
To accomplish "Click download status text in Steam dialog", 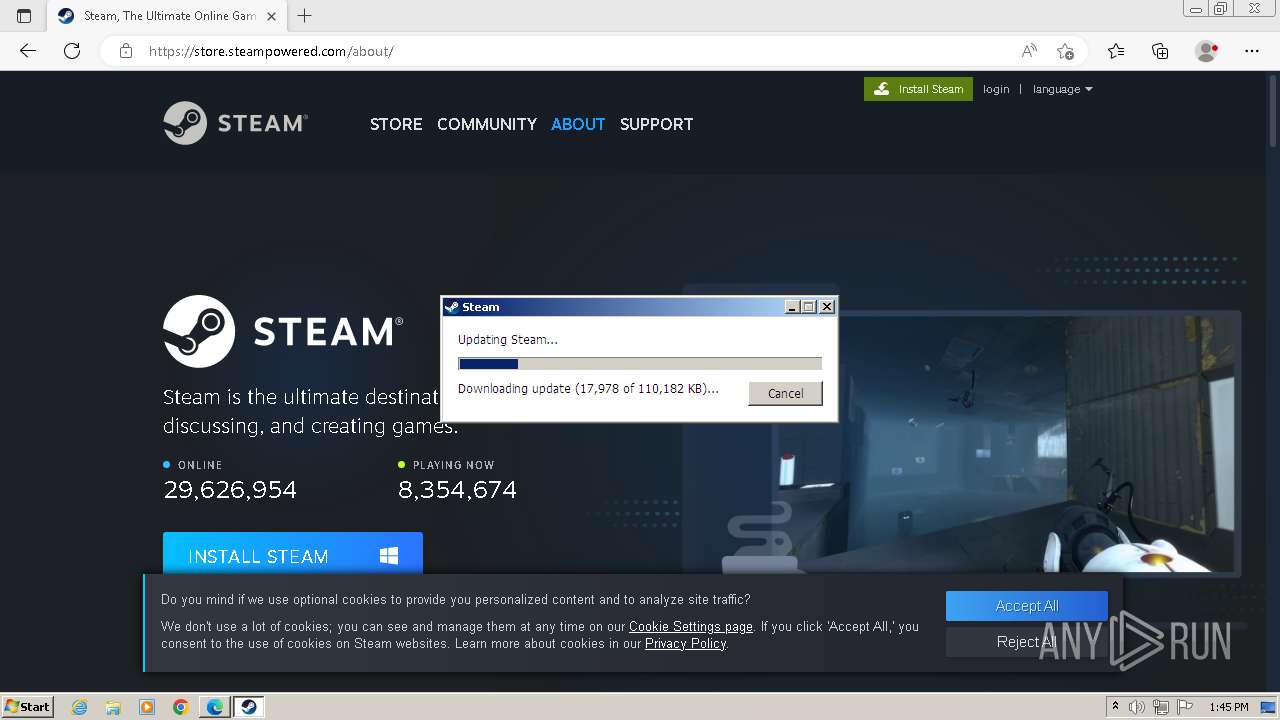I will click(x=588, y=389).
